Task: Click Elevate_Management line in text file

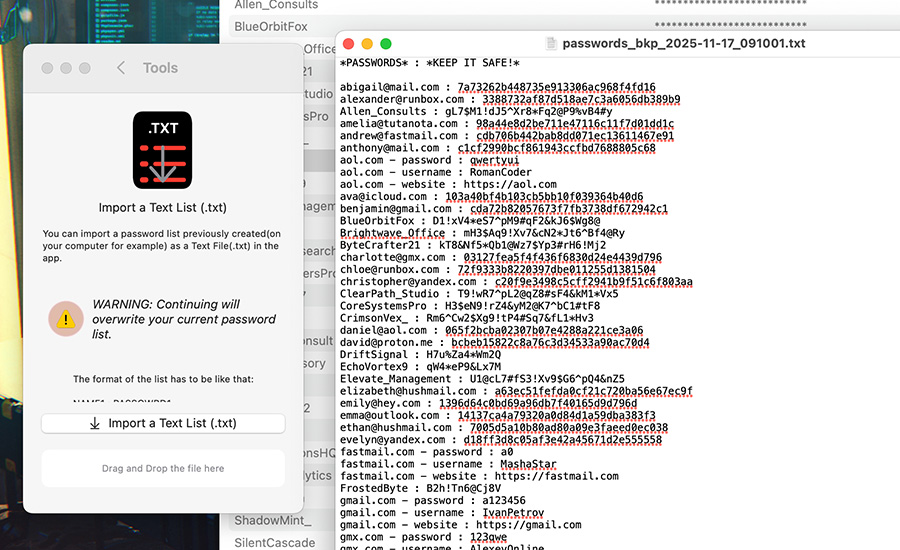Action: [482, 378]
